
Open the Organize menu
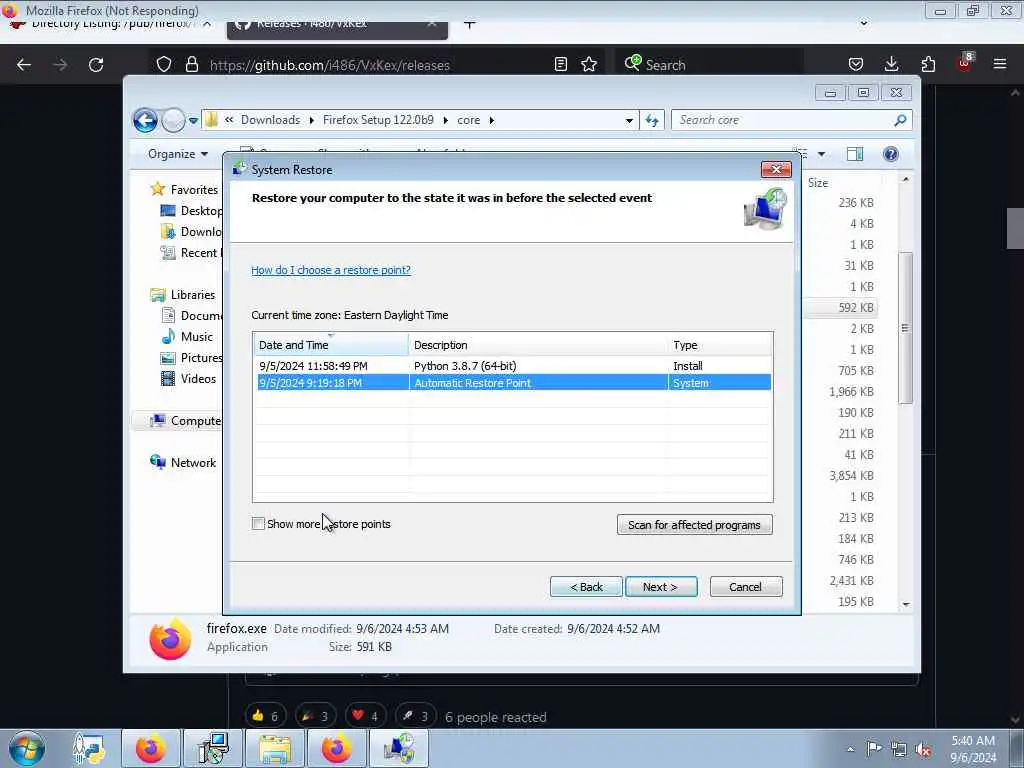[178, 153]
